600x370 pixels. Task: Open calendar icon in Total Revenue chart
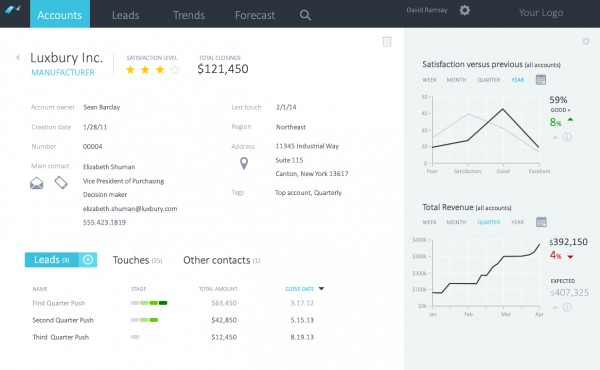point(541,222)
